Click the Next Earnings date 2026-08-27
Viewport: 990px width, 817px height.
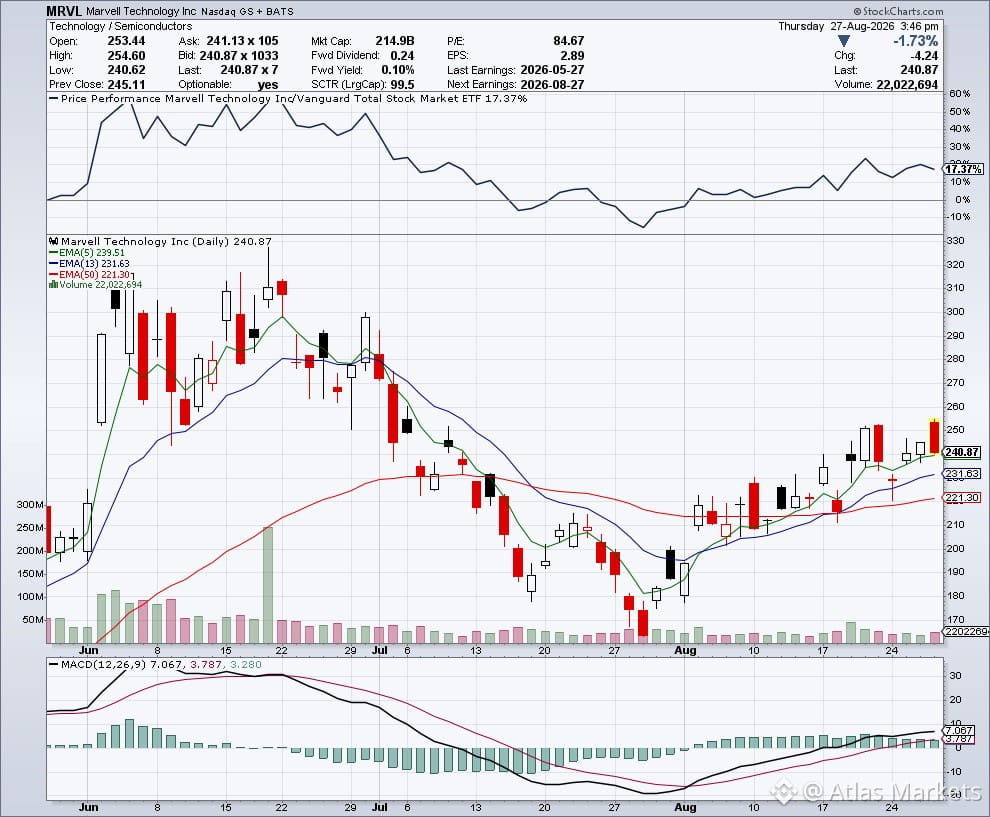coord(552,85)
